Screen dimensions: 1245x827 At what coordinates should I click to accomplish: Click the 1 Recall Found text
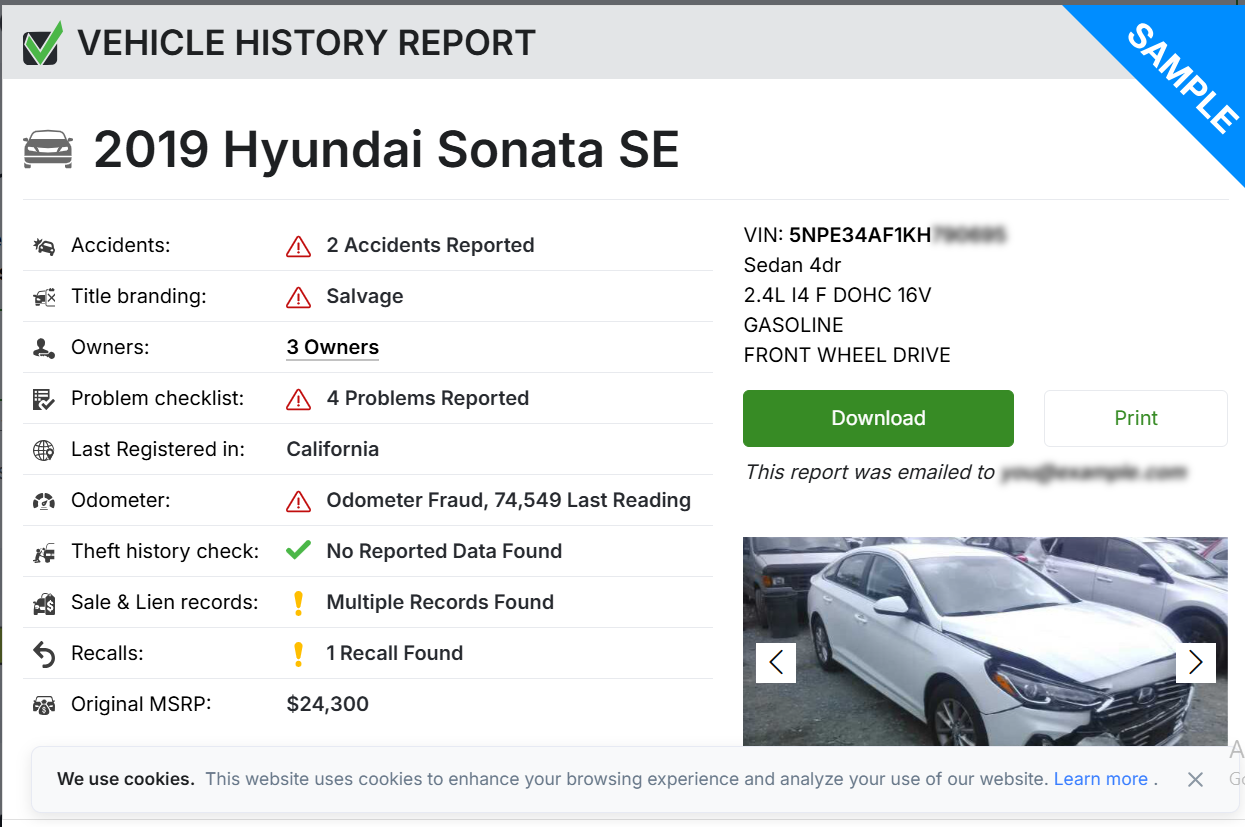tap(395, 654)
